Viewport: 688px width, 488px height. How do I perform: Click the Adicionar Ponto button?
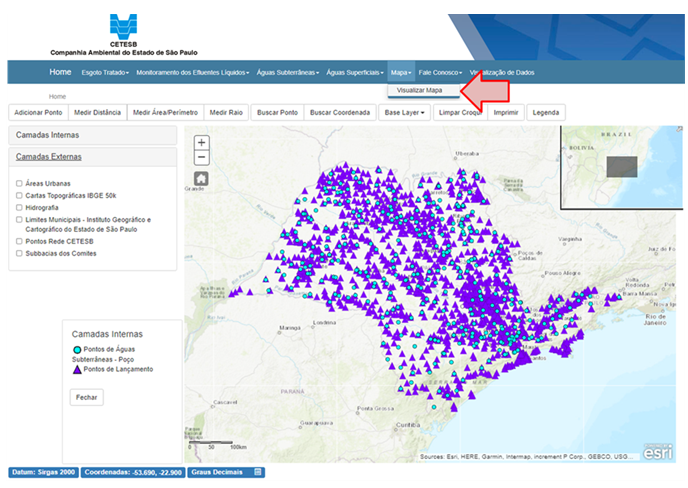38,113
